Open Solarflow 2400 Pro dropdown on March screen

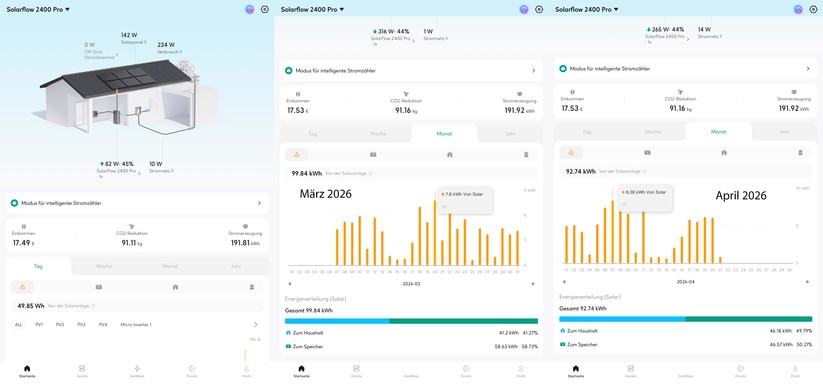pyautogui.click(x=312, y=9)
